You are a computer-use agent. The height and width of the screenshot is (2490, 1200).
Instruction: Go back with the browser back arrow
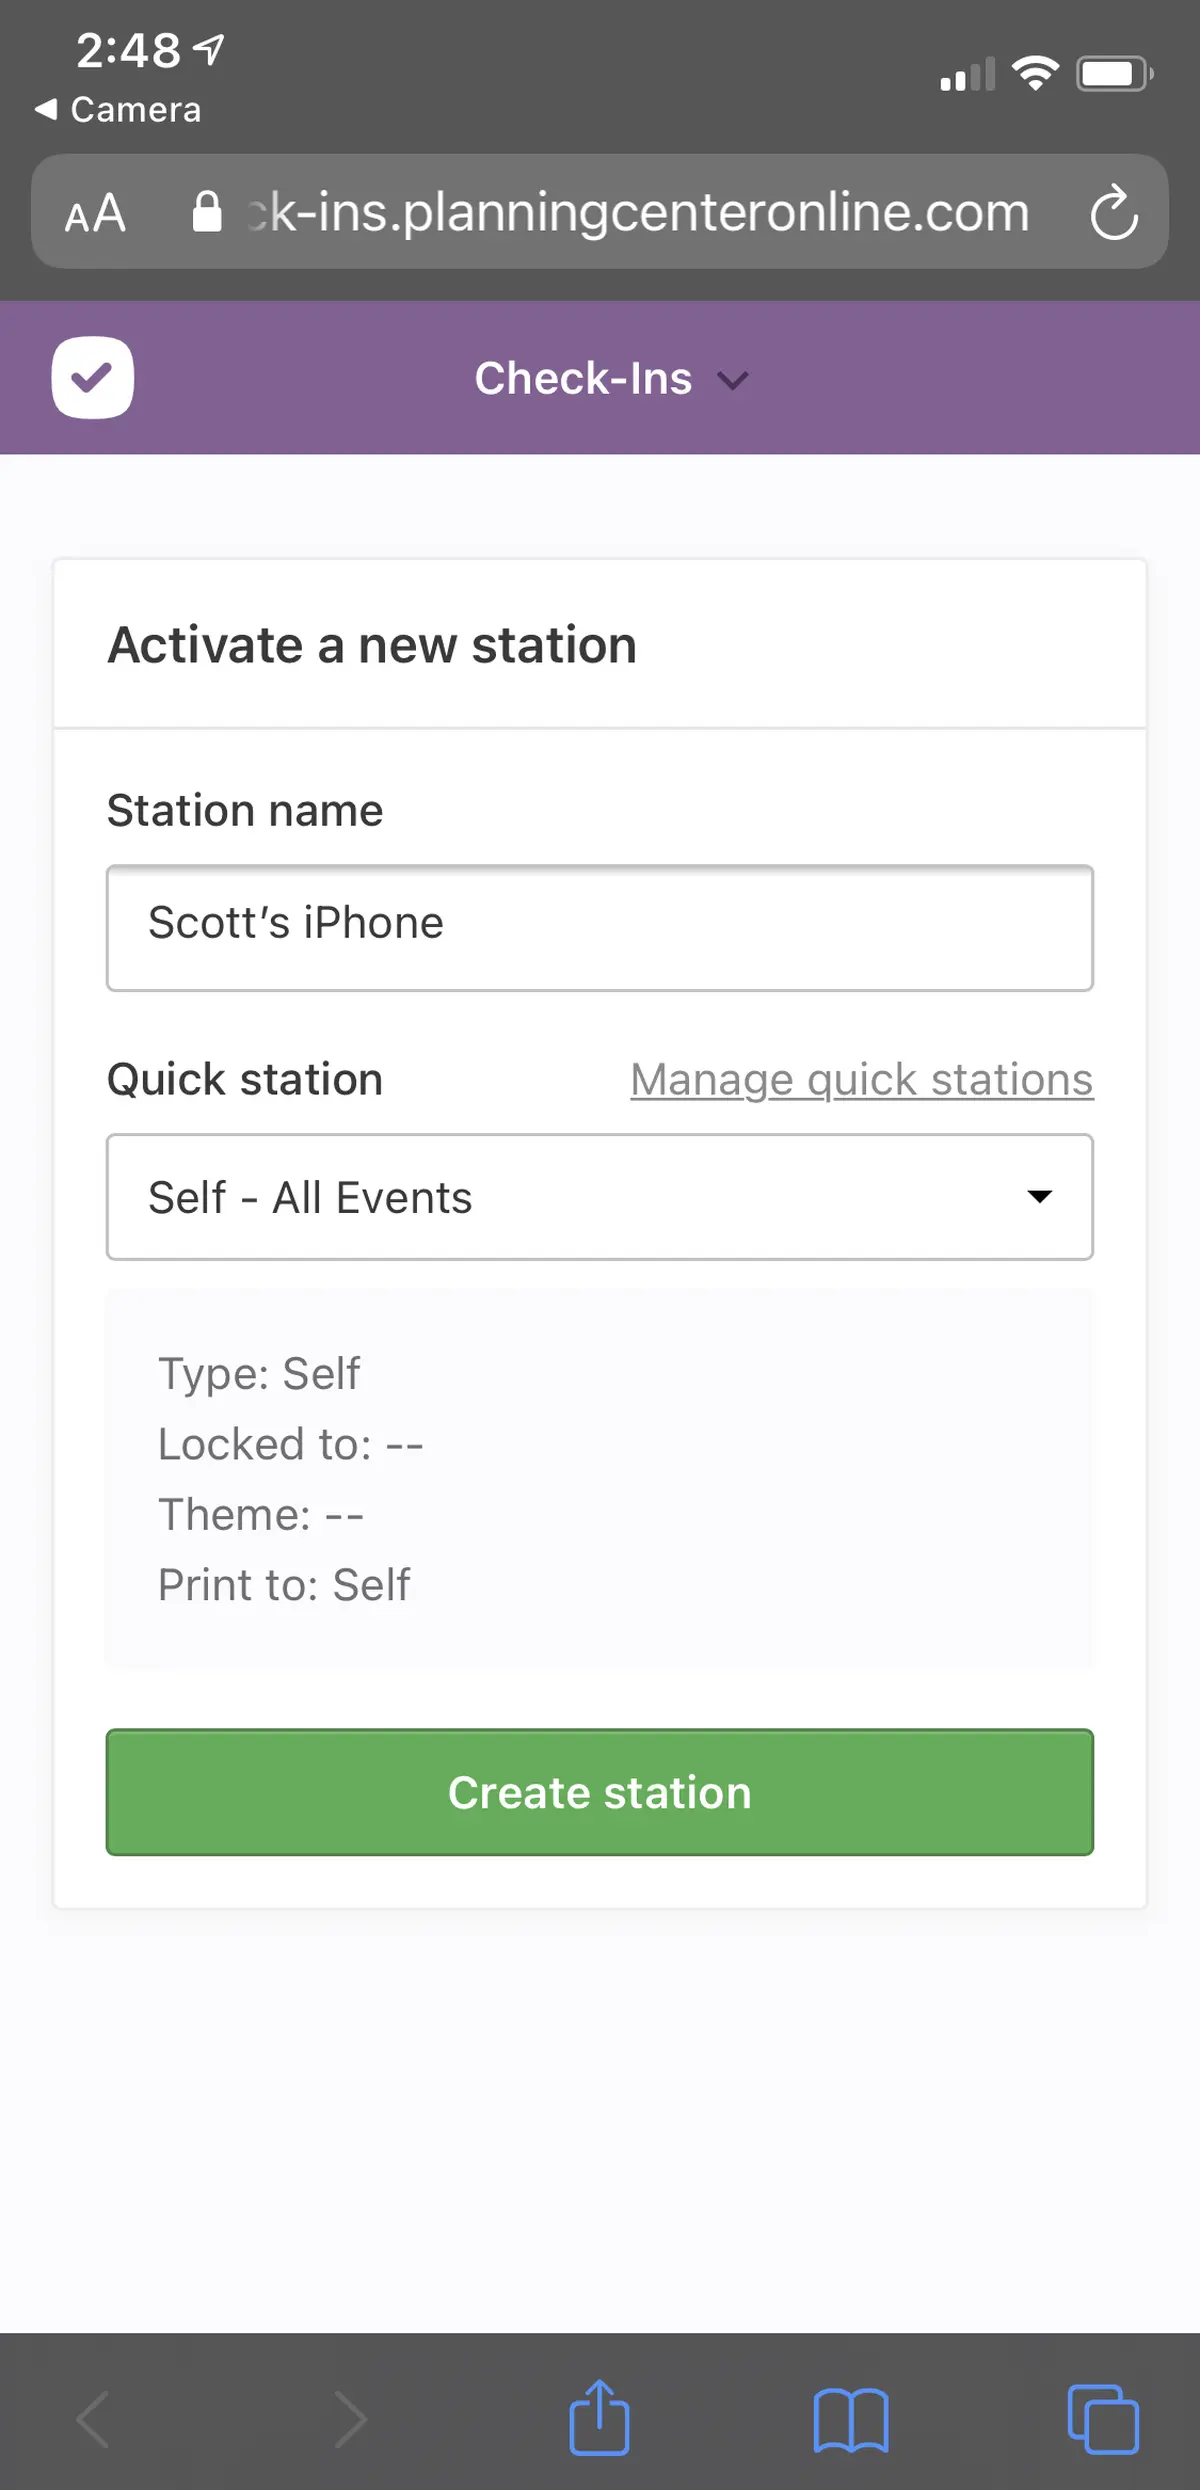pos(92,2420)
